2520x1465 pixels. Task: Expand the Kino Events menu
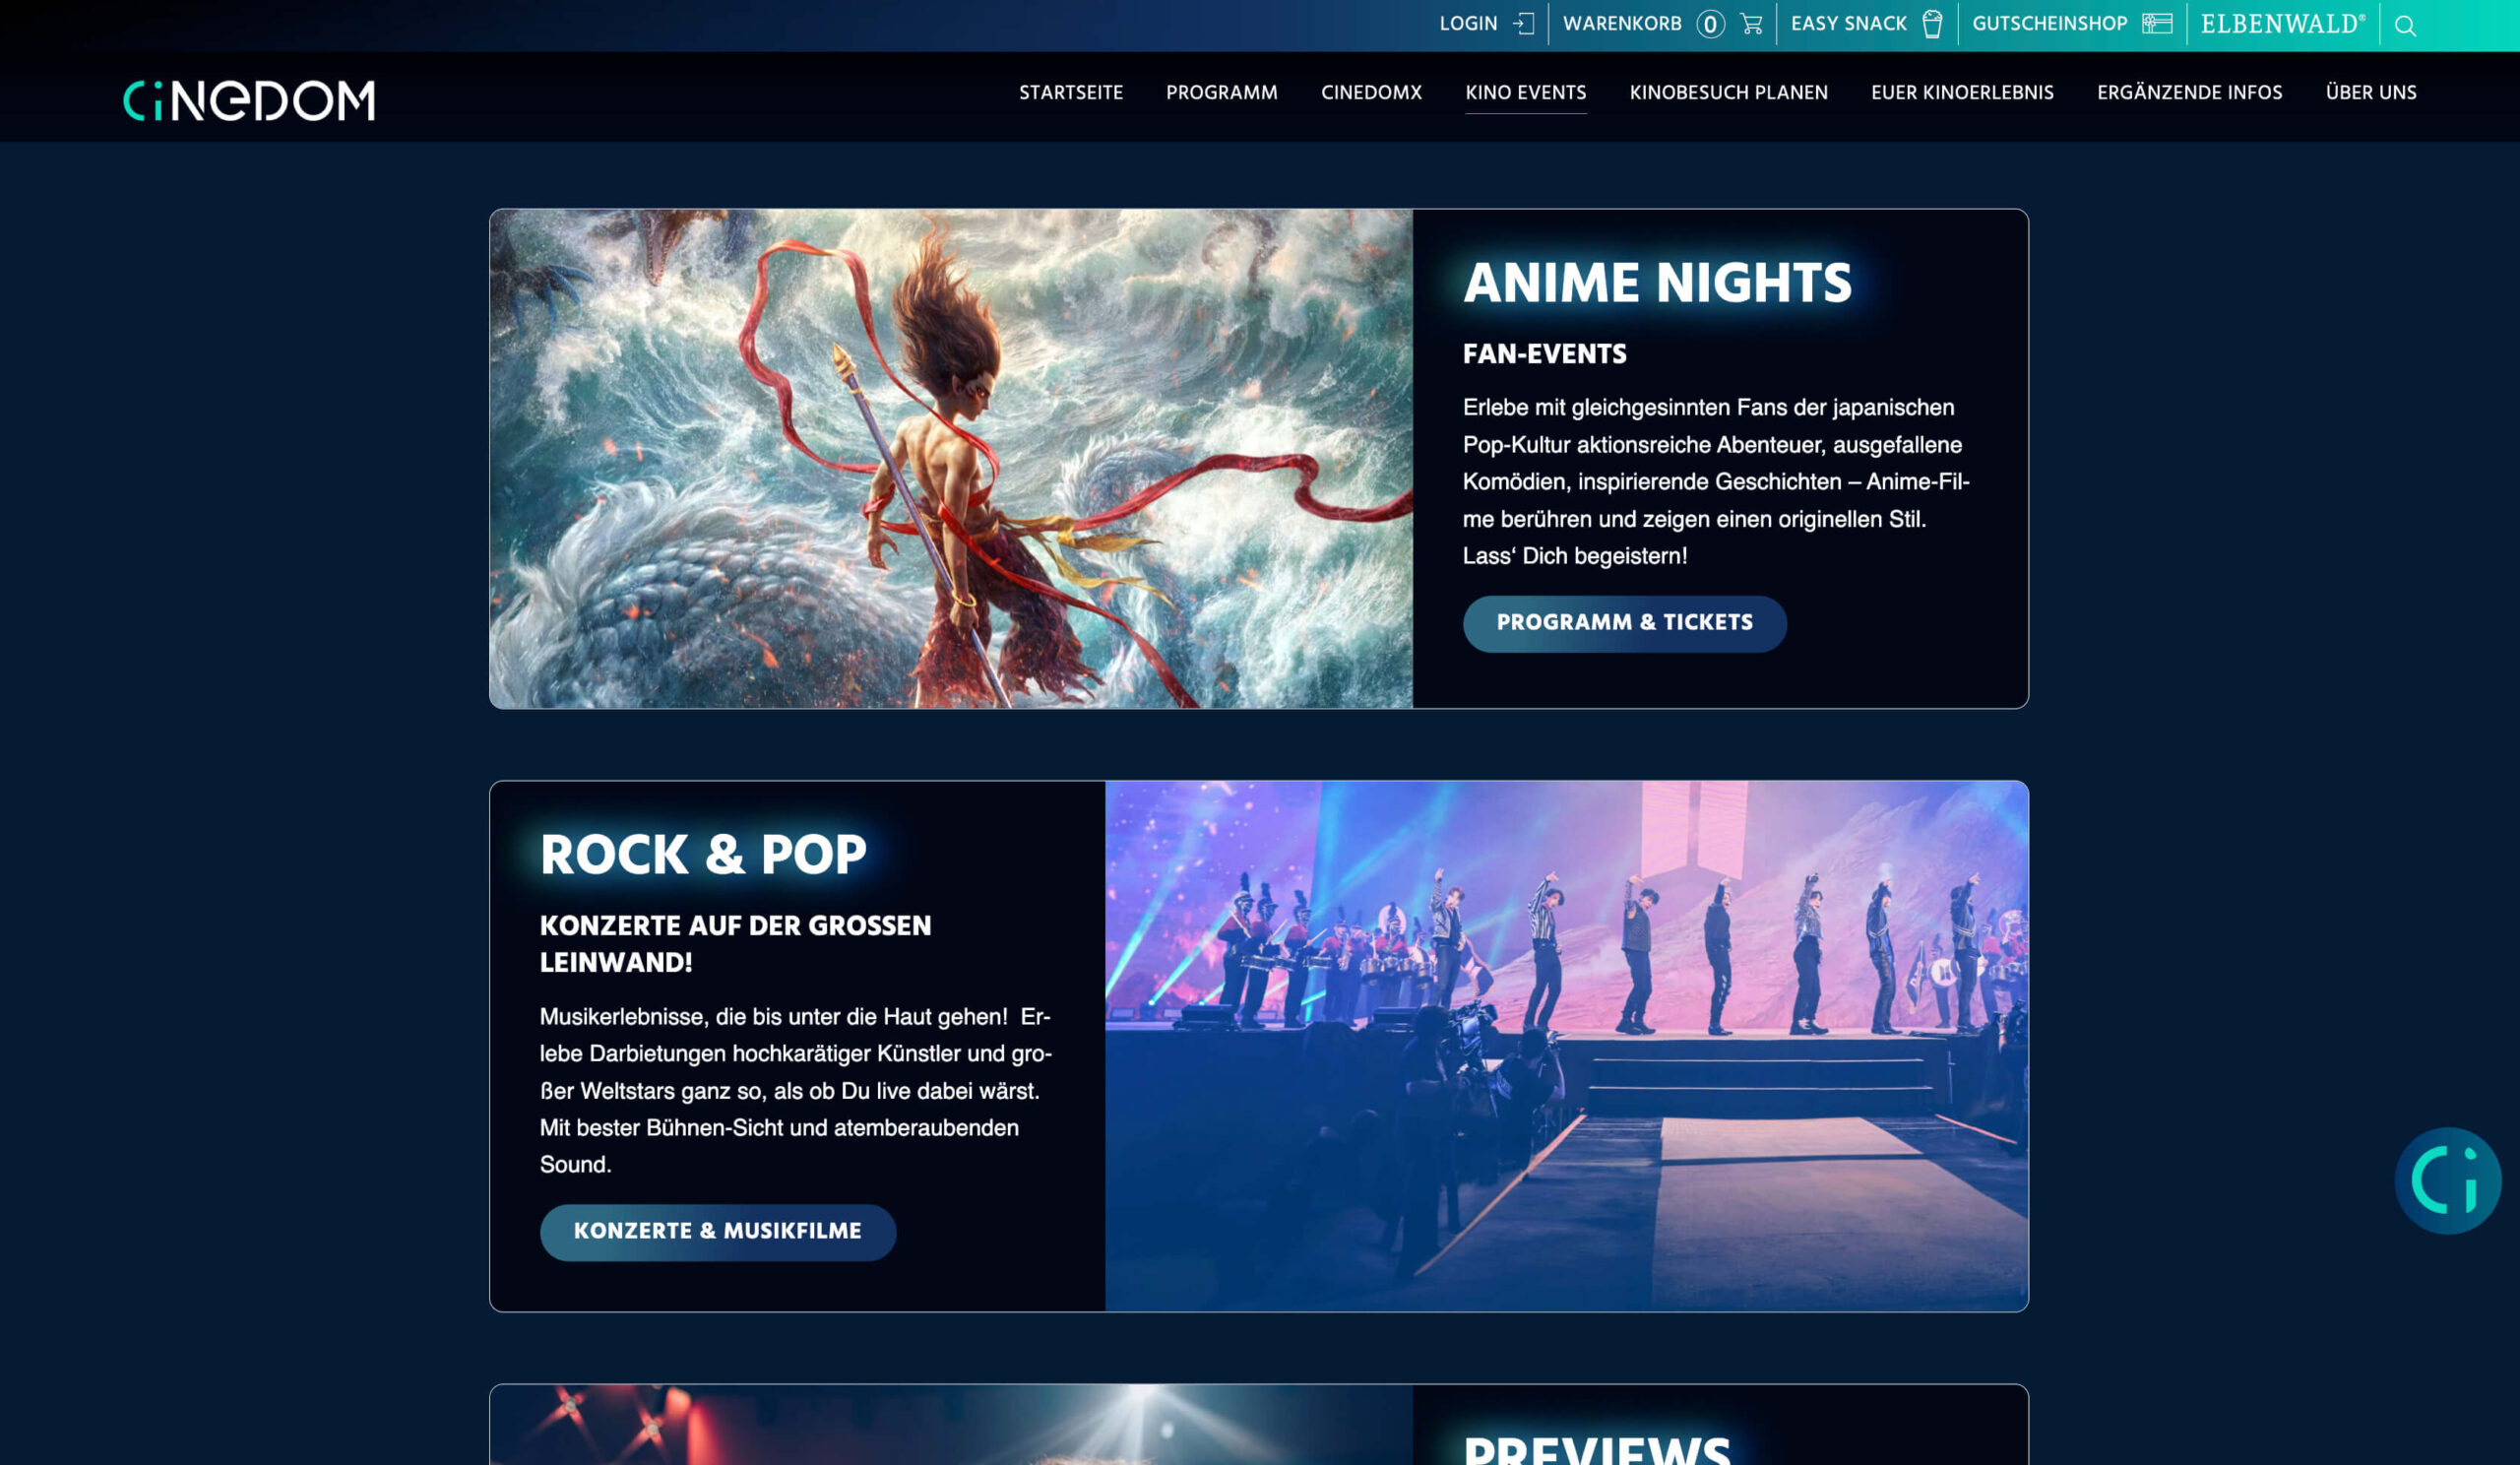1525,93
